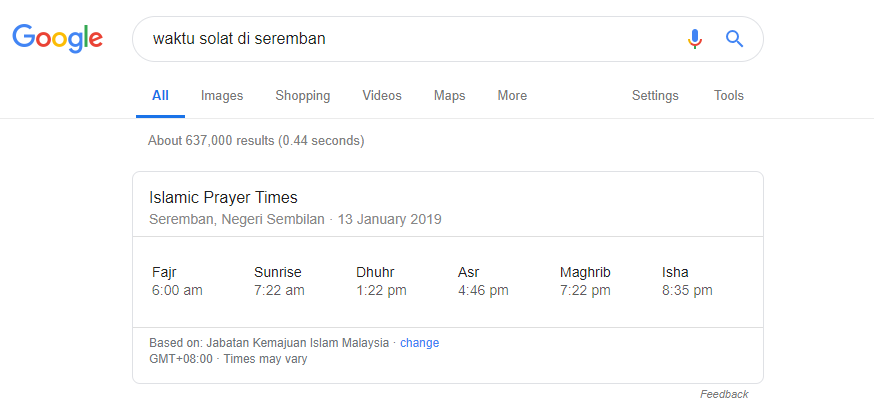The width and height of the screenshot is (874, 410).
Task: Click the search query text field
Action: tap(400, 39)
